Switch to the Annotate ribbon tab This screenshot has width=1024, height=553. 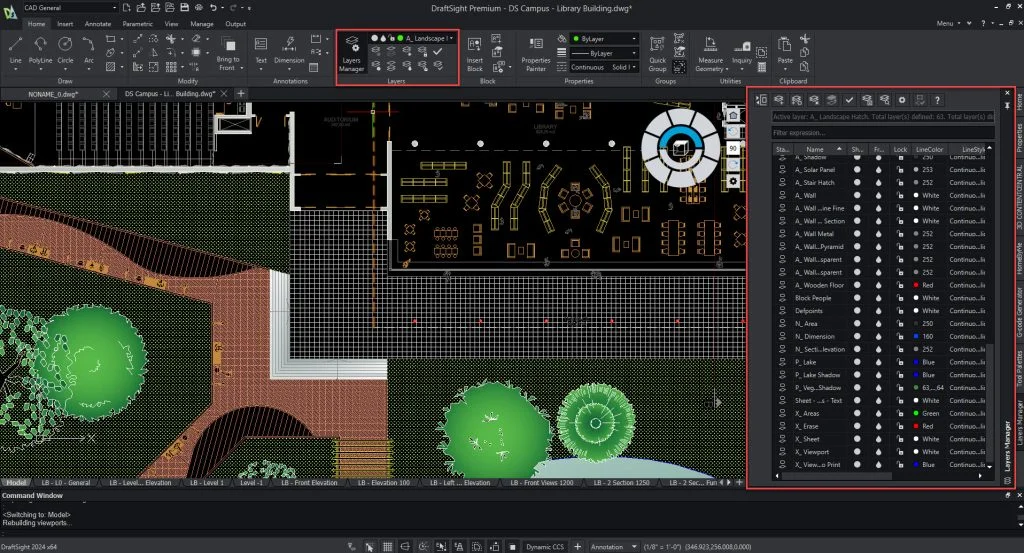click(98, 22)
